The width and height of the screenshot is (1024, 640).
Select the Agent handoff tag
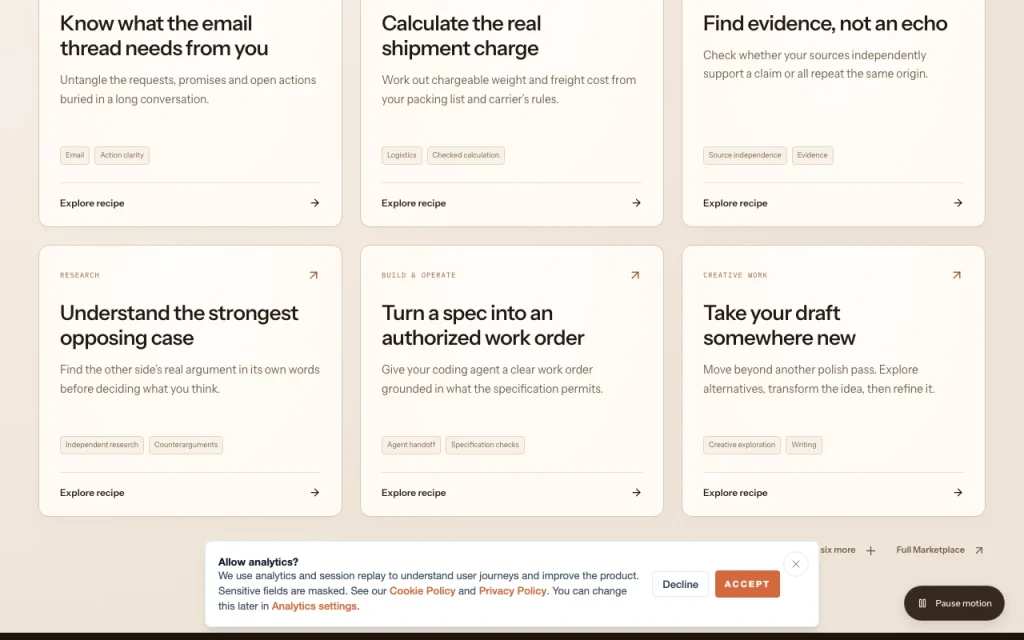point(411,445)
